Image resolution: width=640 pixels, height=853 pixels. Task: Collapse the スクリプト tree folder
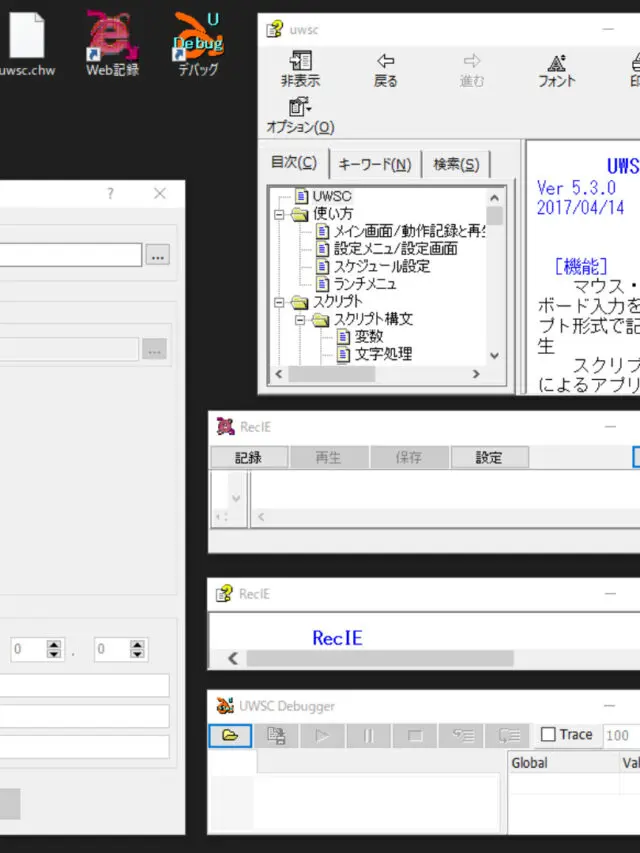(x=279, y=302)
